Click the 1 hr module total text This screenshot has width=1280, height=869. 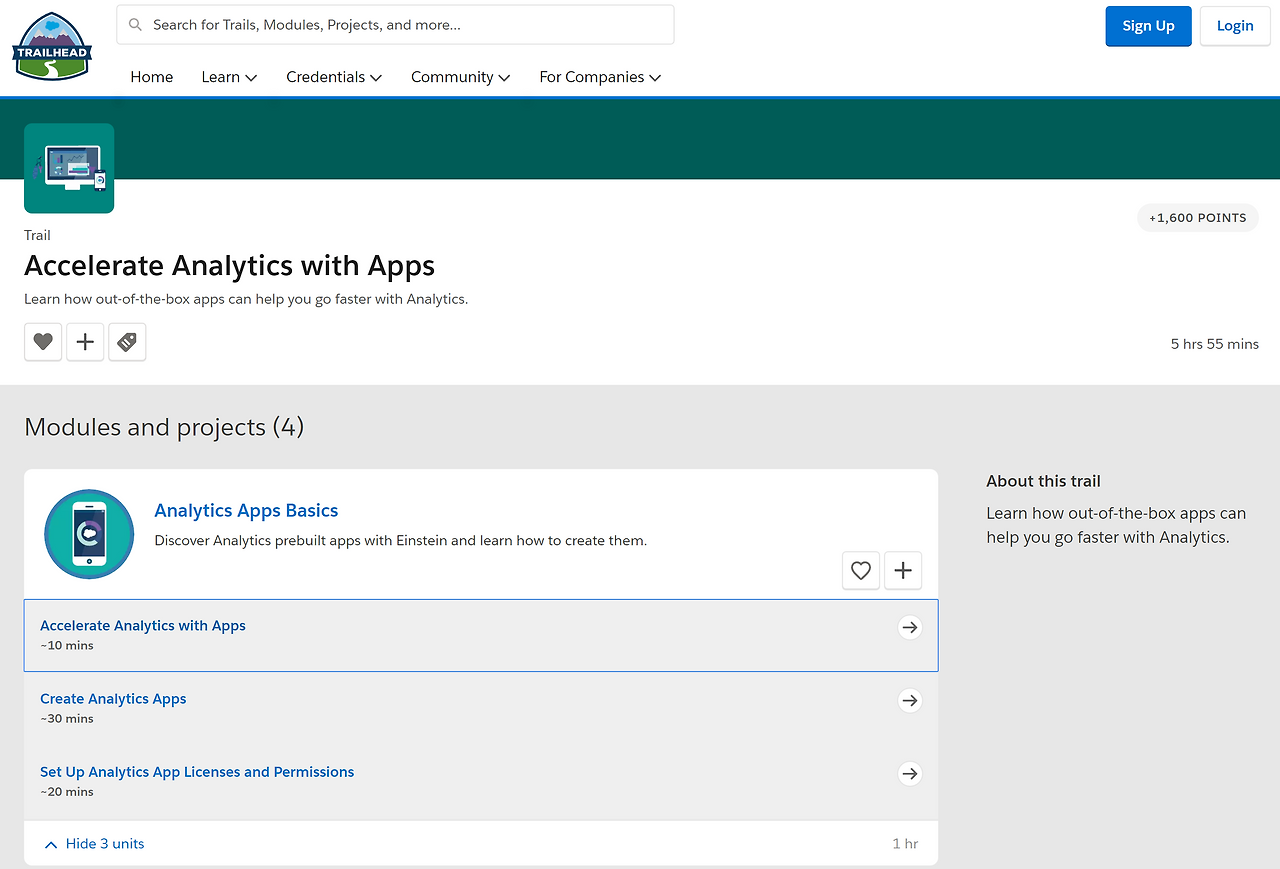point(905,844)
